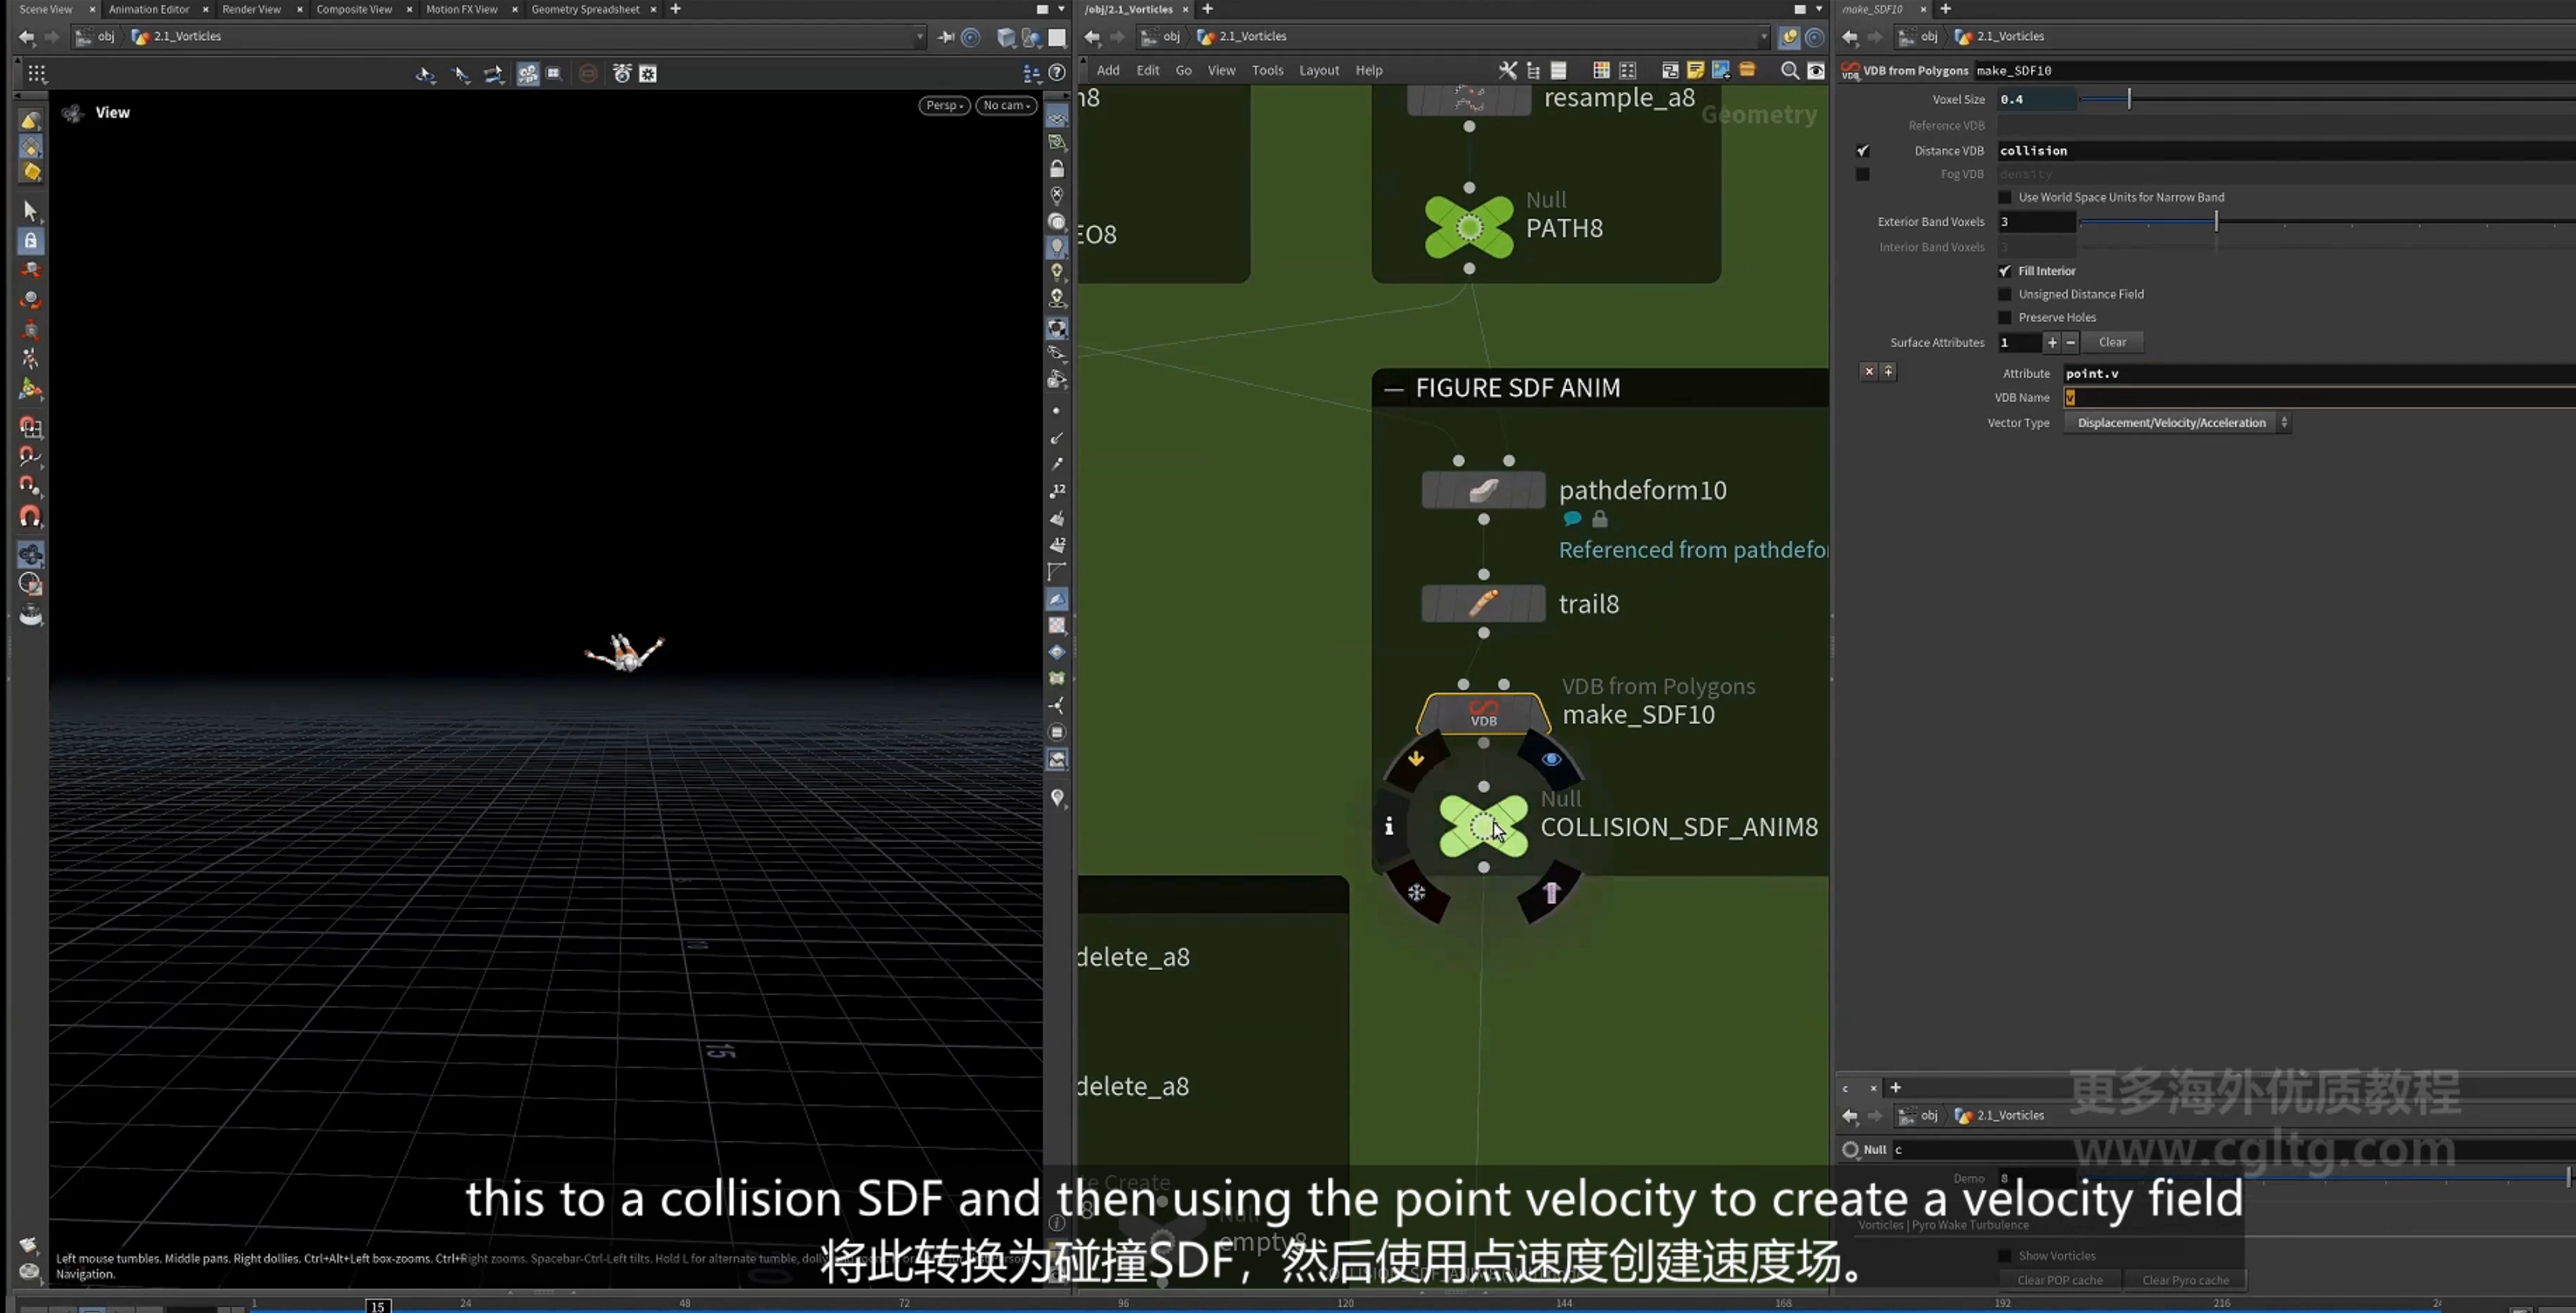The height and width of the screenshot is (1313, 2576).
Task: Click the trail8 node icon
Action: [x=1483, y=603]
